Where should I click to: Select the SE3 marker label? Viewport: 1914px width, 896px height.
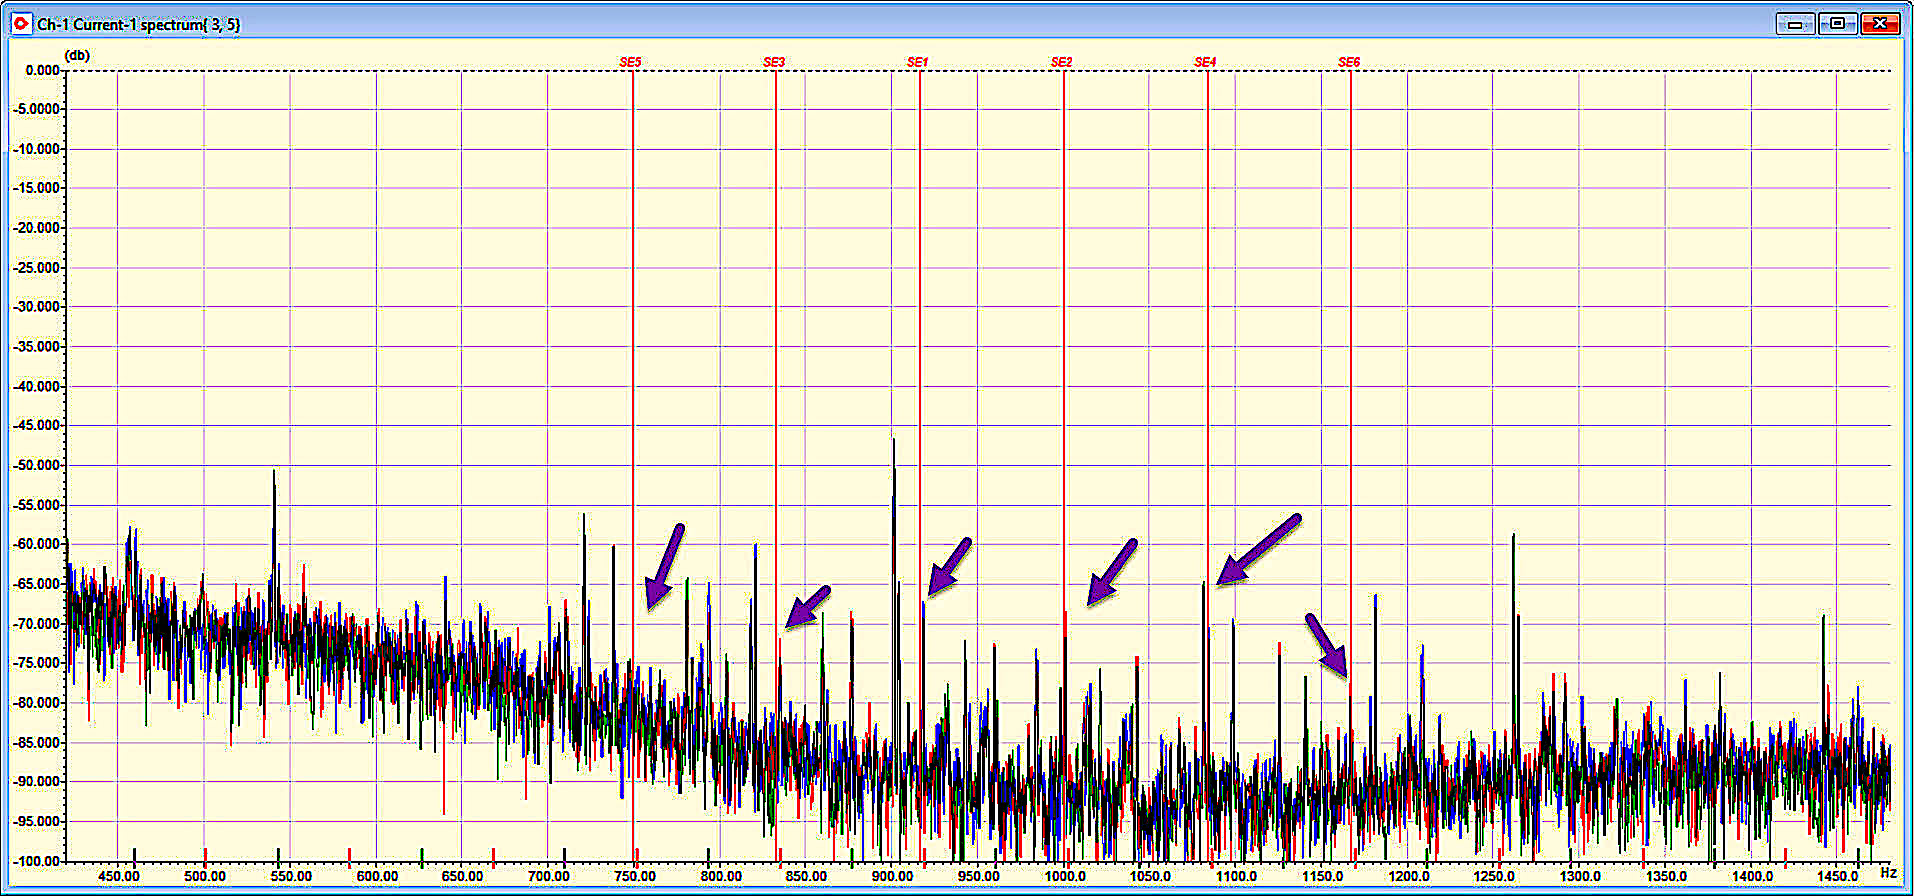click(774, 62)
